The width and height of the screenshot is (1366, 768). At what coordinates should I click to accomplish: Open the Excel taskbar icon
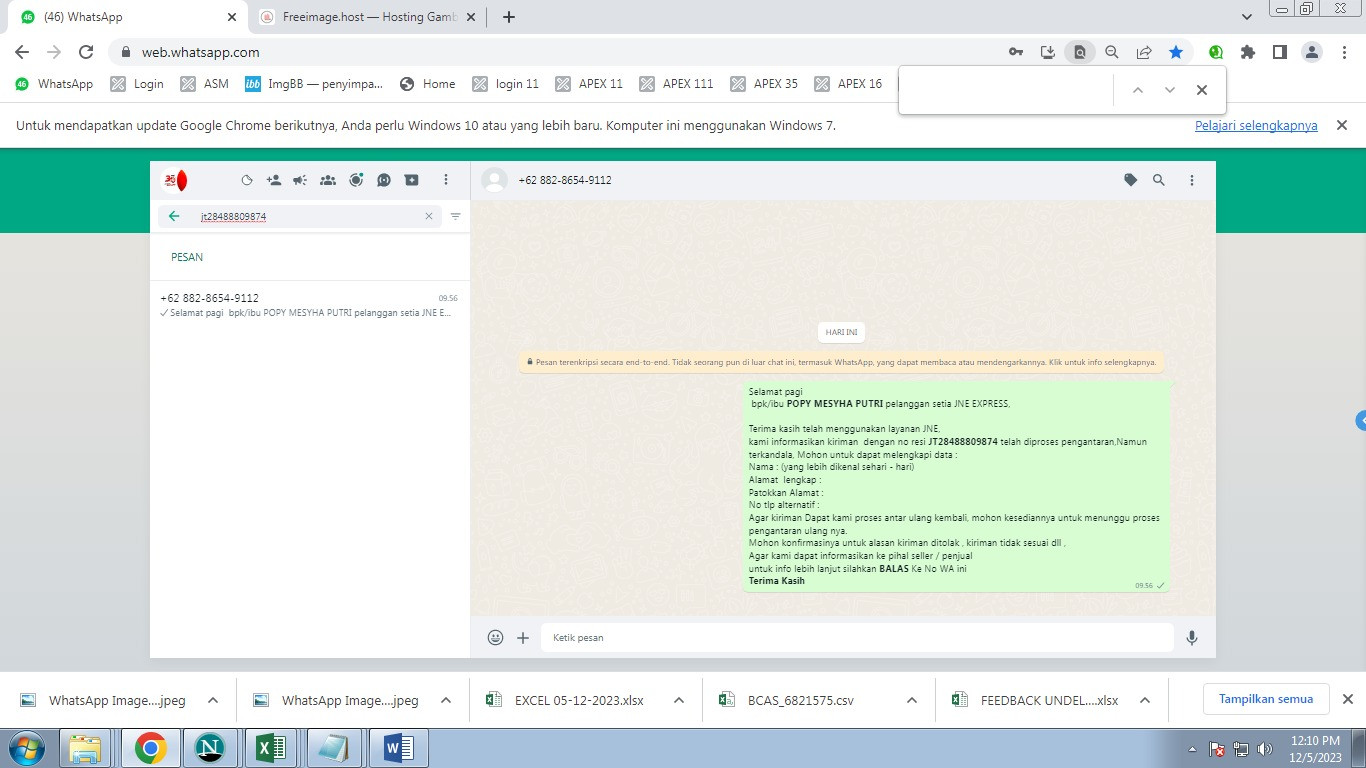pos(271,748)
